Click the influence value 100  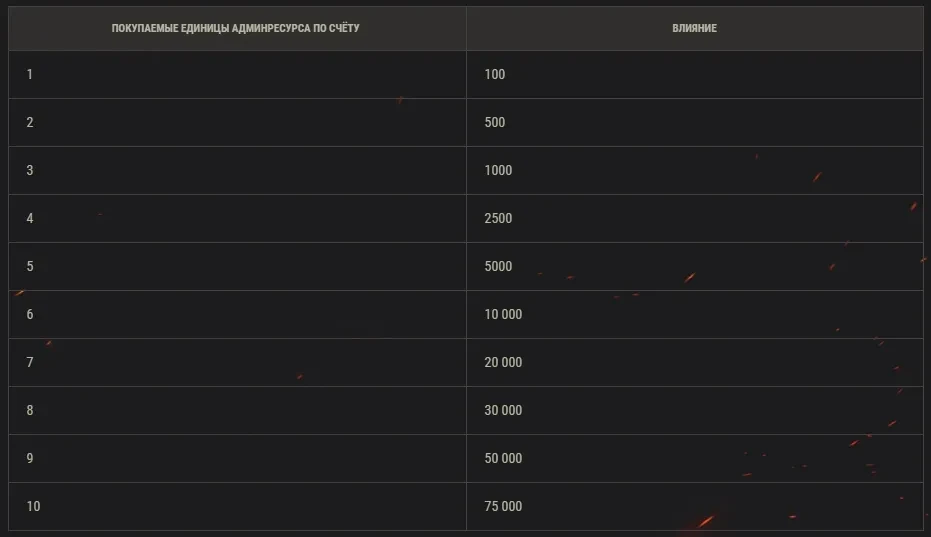point(494,74)
